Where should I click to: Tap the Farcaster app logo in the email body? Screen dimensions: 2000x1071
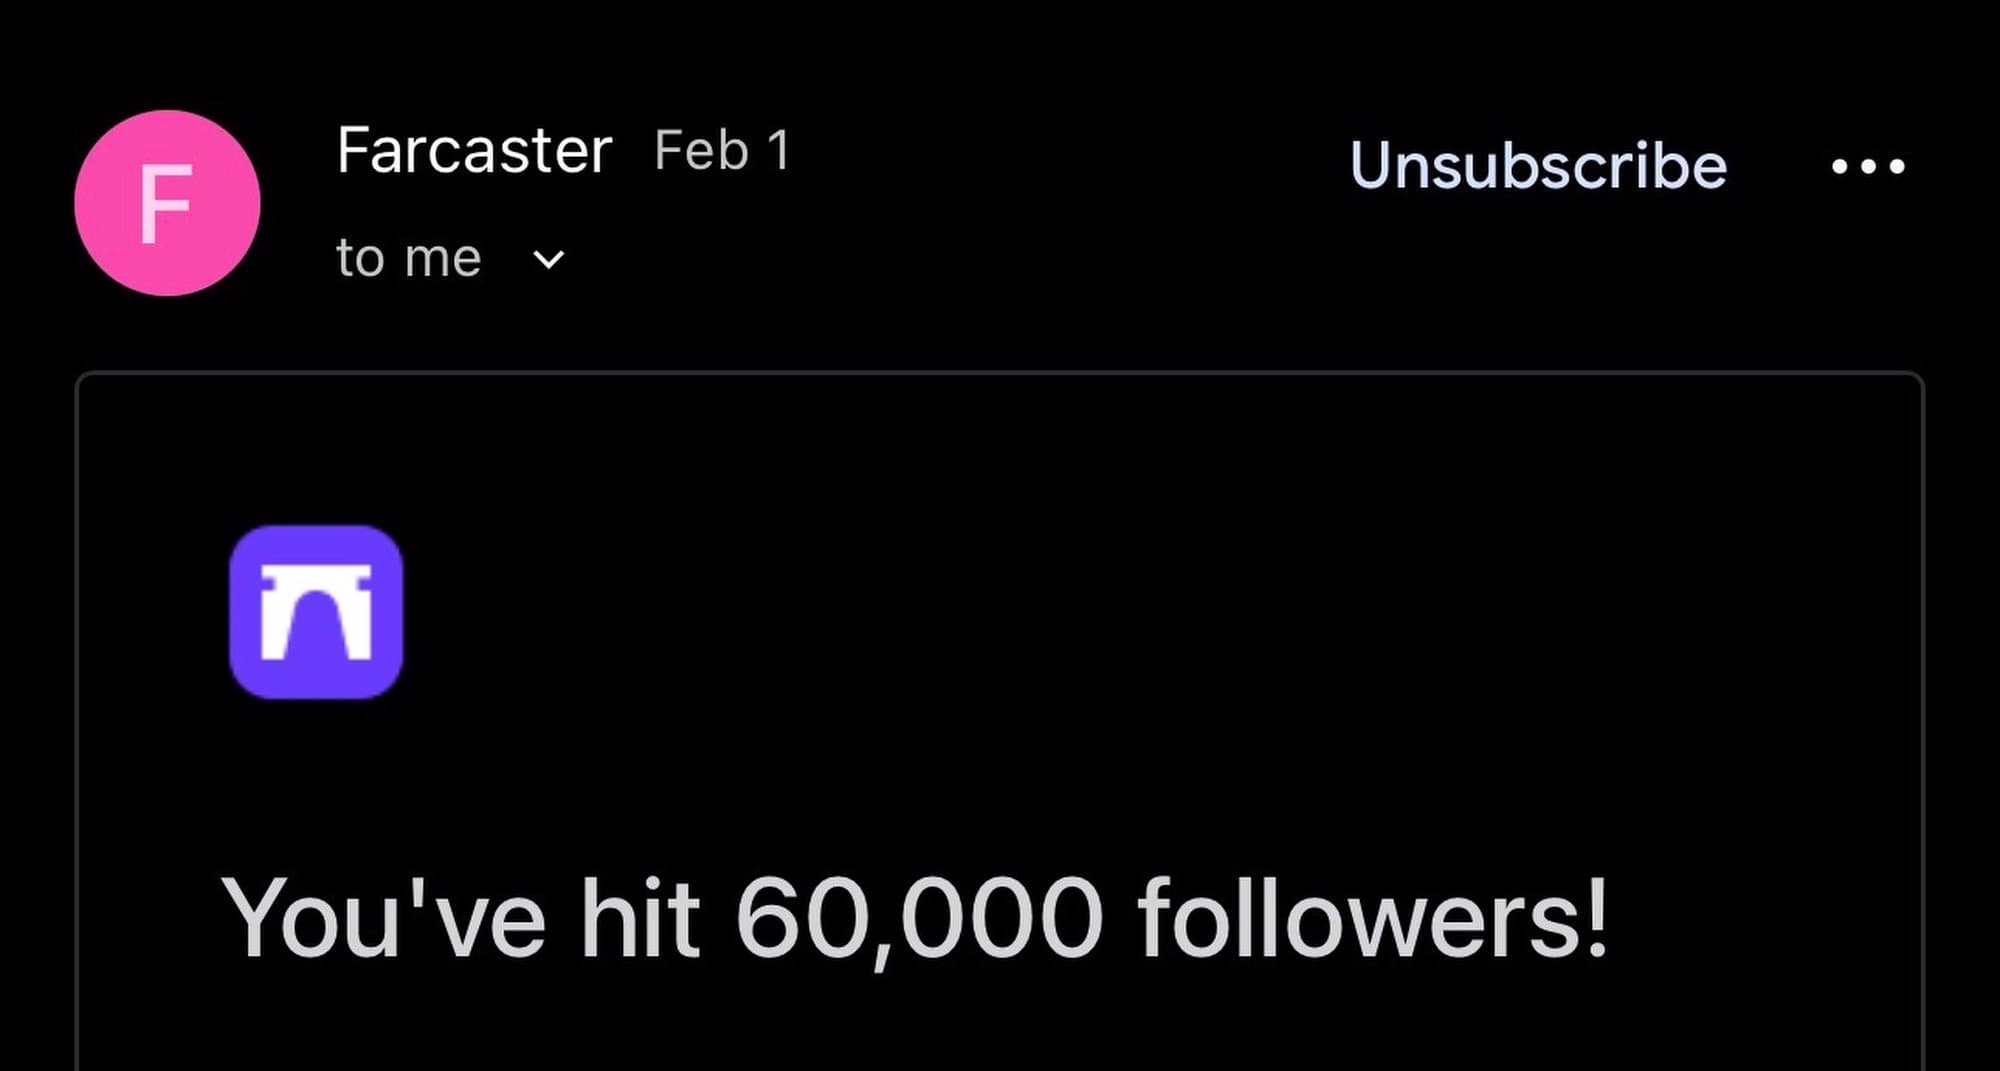tap(316, 612)
